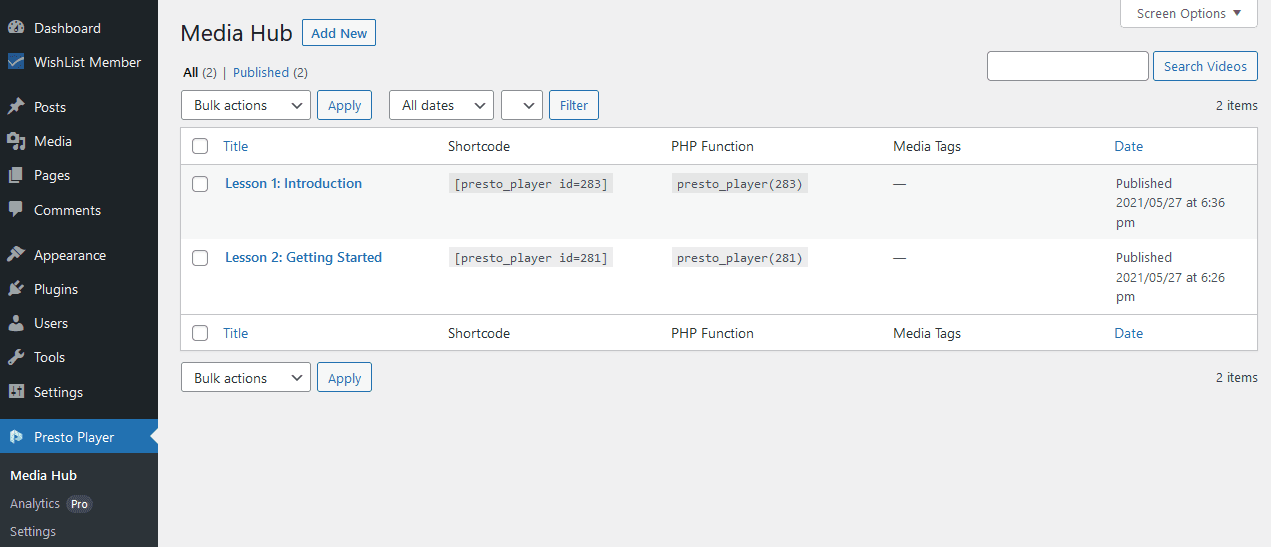The width and height of the screenshot is (1271, 547).
Task: Click the WishList Member sidebar icon
Action: [x=16, y=62]
